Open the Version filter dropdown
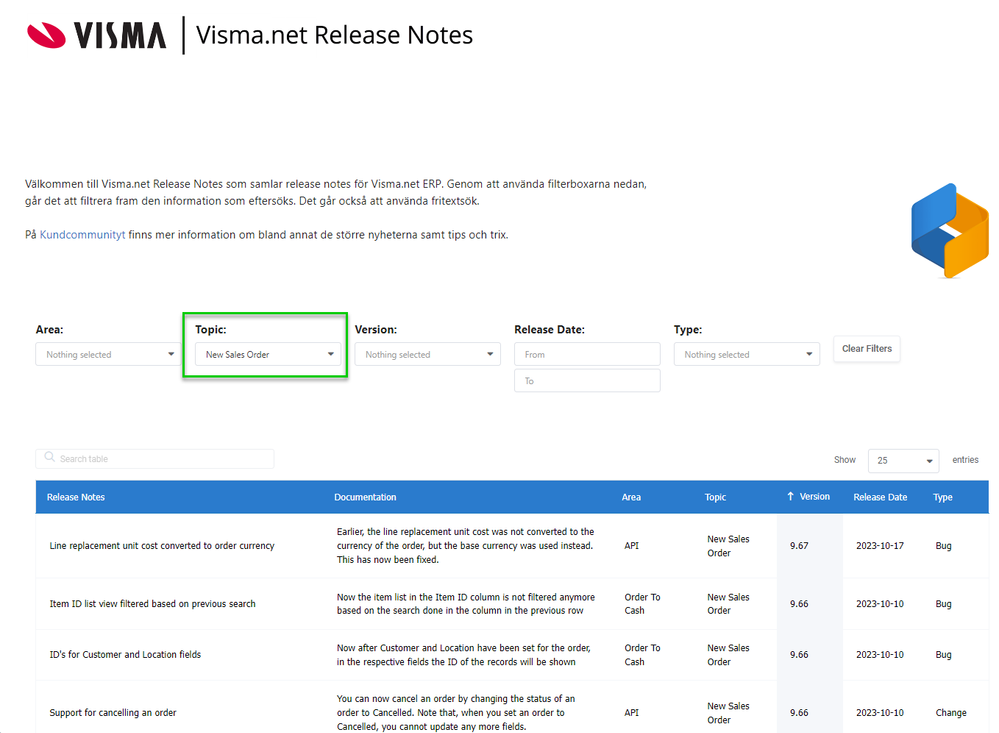This screenshot has height=733, width=999. coord(428,354)
